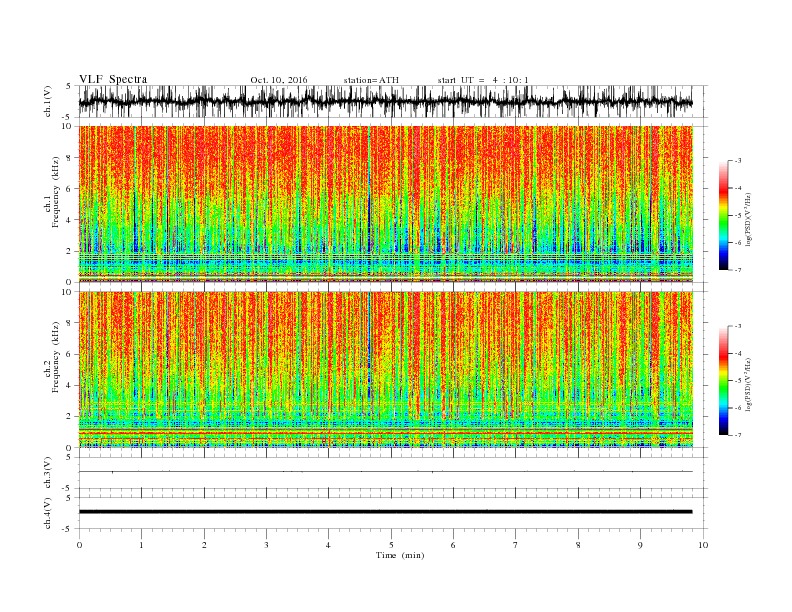Click the "8" kHz tick of ch.2 spectrogram
Image resolution: width=792 pixels, height=612 pixels.
coord(70,323)
